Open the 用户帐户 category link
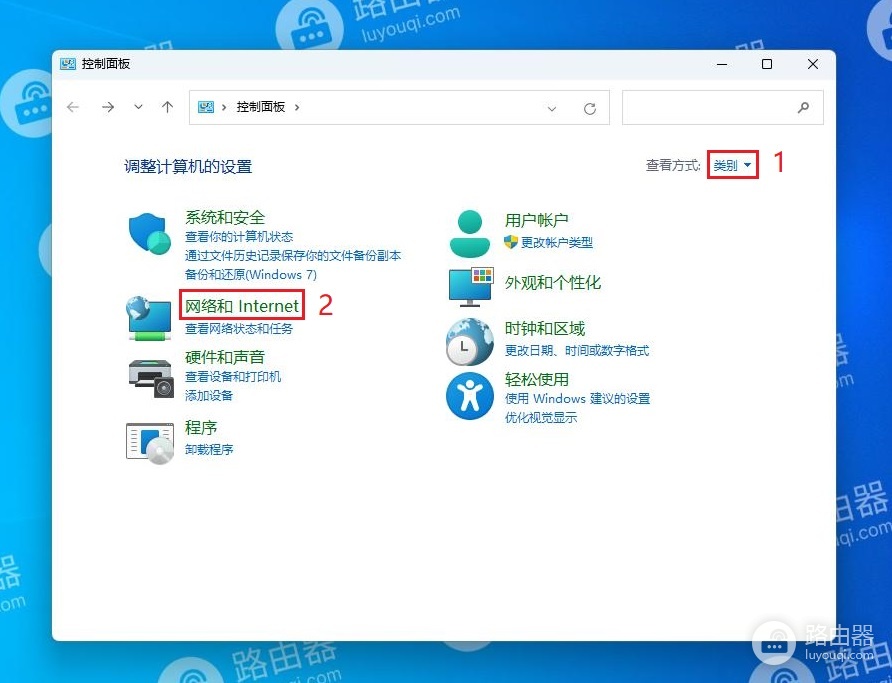The width and height of the screenshot is (892, 683). pyautogui.click(x=536, y=220)
